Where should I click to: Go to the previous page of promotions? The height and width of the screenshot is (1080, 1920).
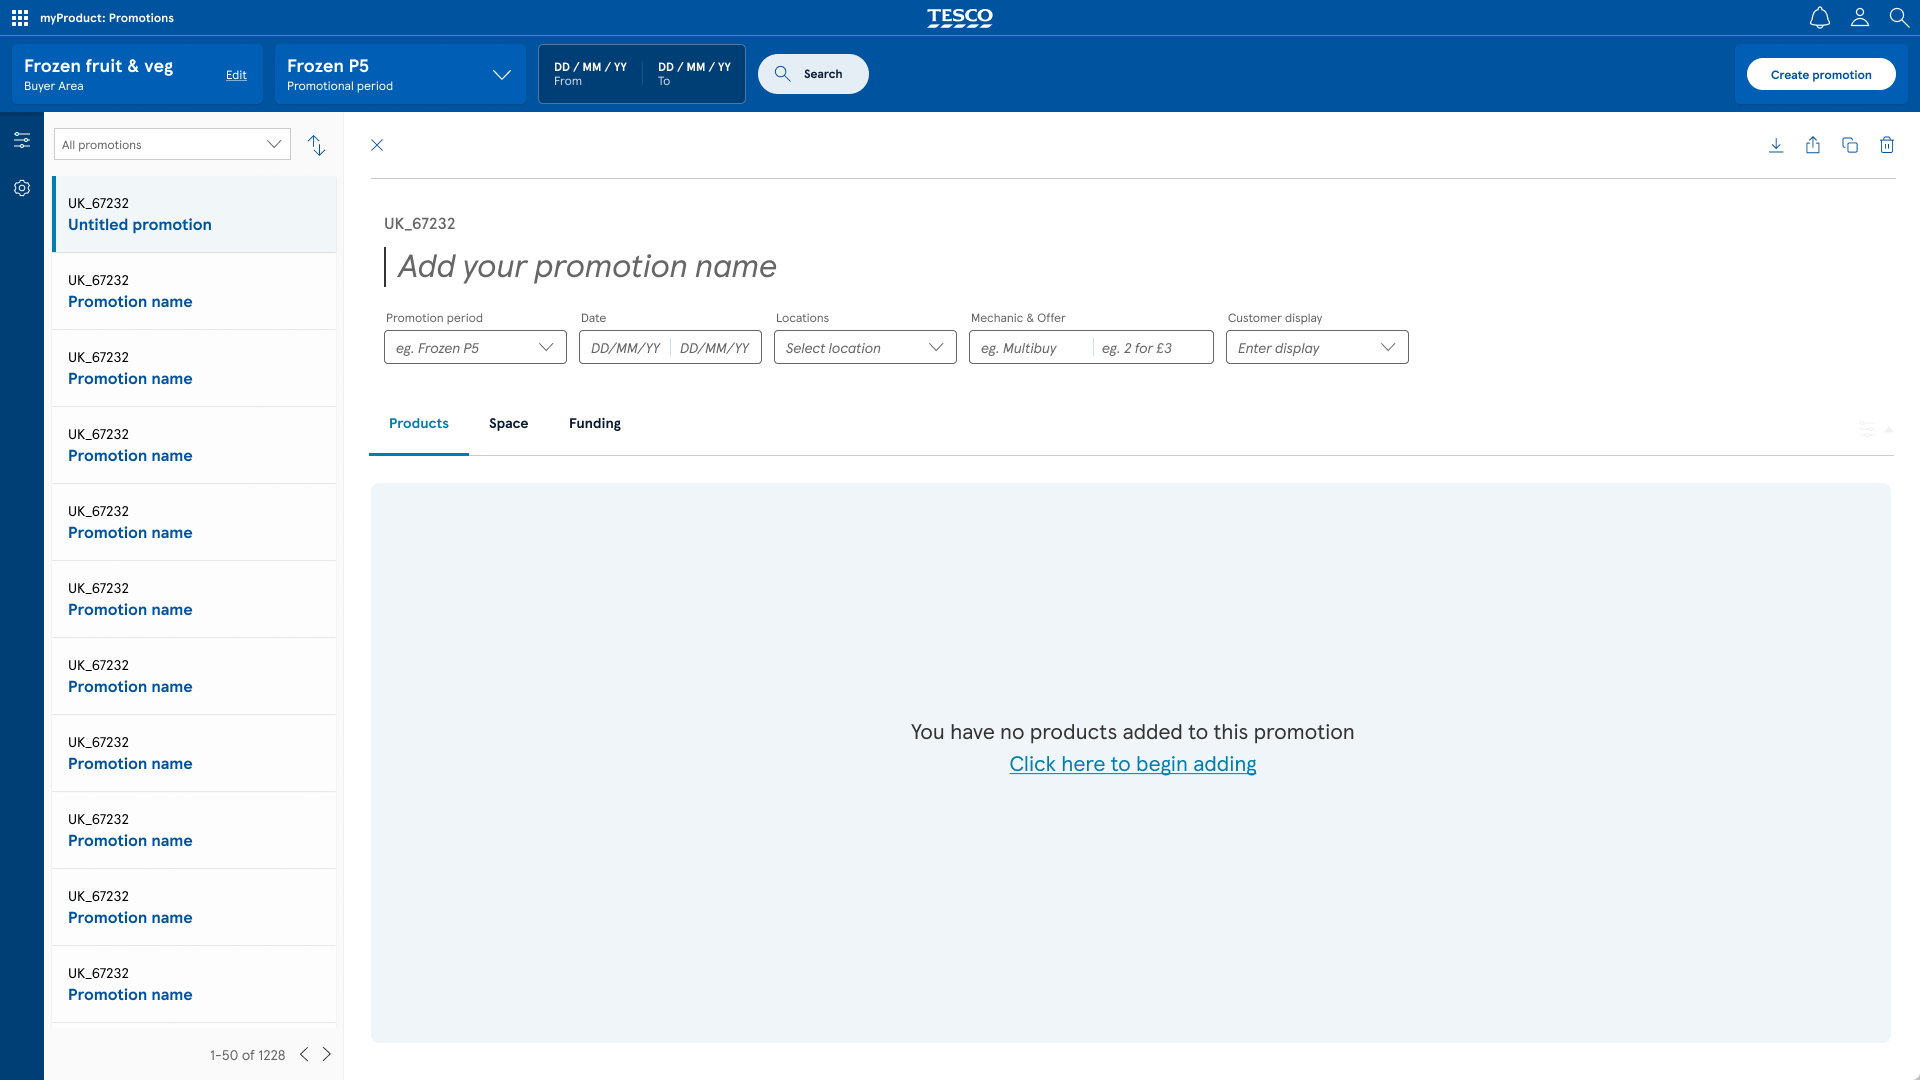click(304, 1054)
